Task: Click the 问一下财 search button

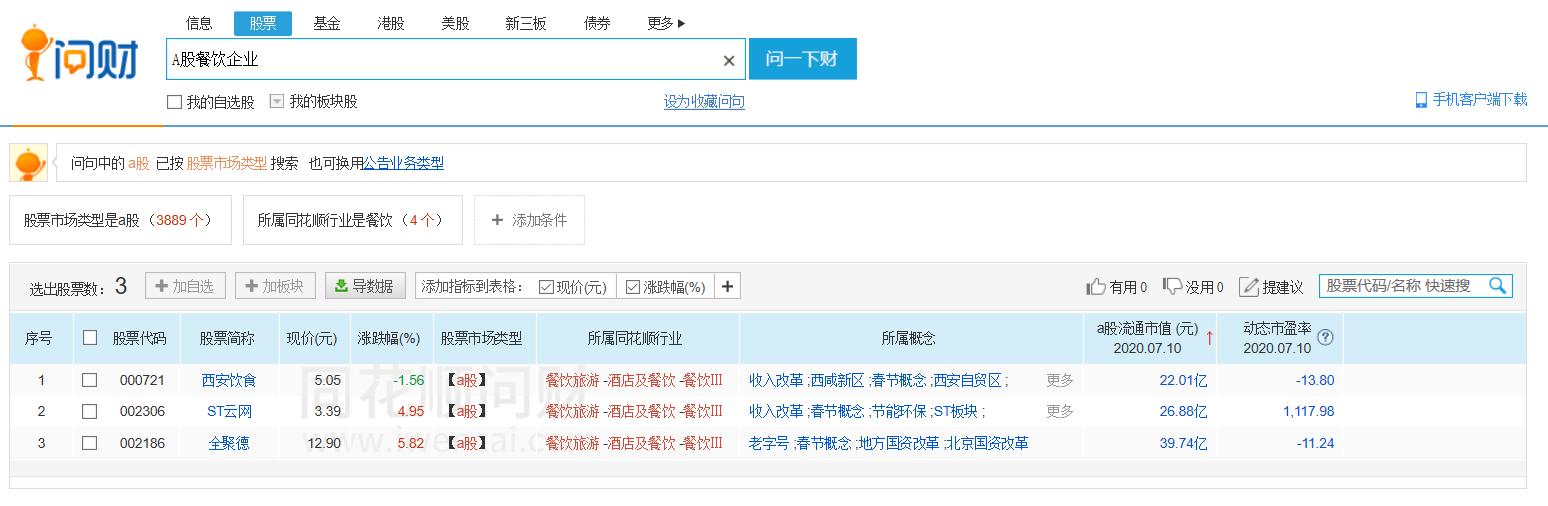Action: [803, 59]
